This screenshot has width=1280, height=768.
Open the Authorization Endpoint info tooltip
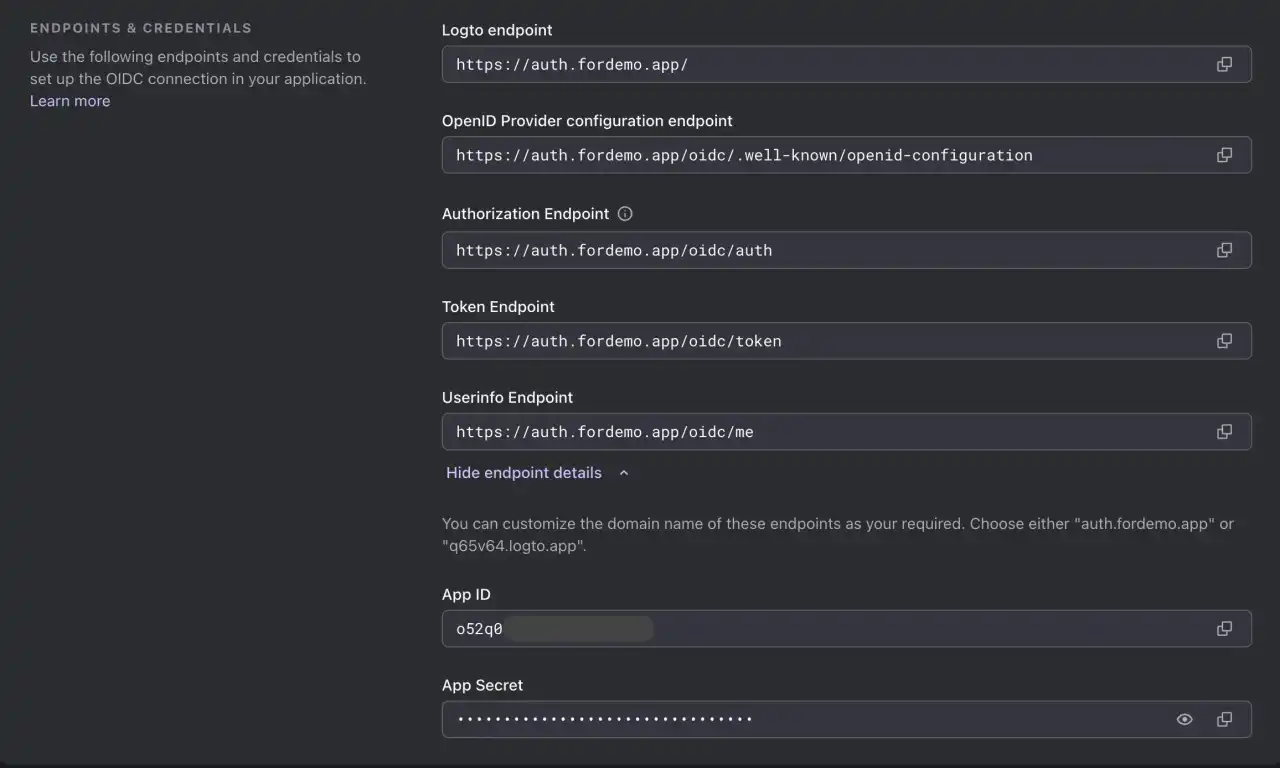[x=624, y=213]
